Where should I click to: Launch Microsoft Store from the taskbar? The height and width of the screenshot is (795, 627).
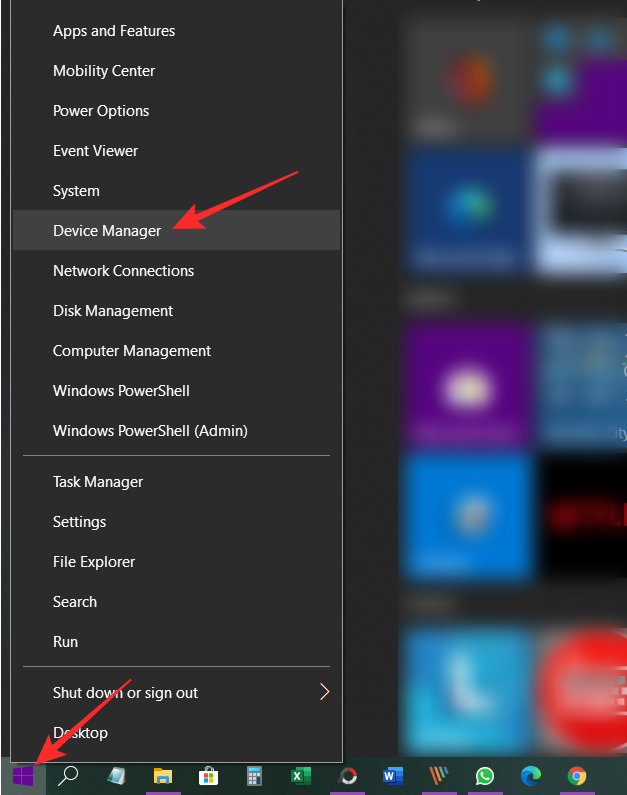point(209,776)
